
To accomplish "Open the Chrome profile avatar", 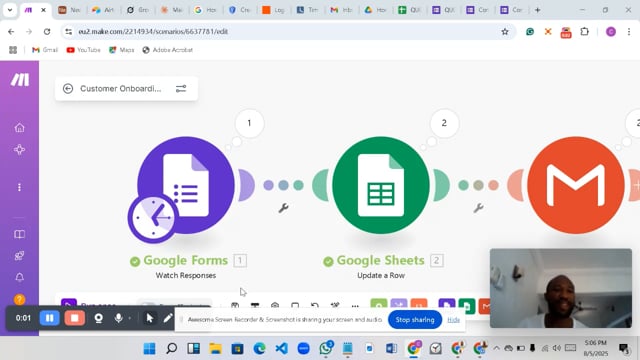I will [611, 31].
